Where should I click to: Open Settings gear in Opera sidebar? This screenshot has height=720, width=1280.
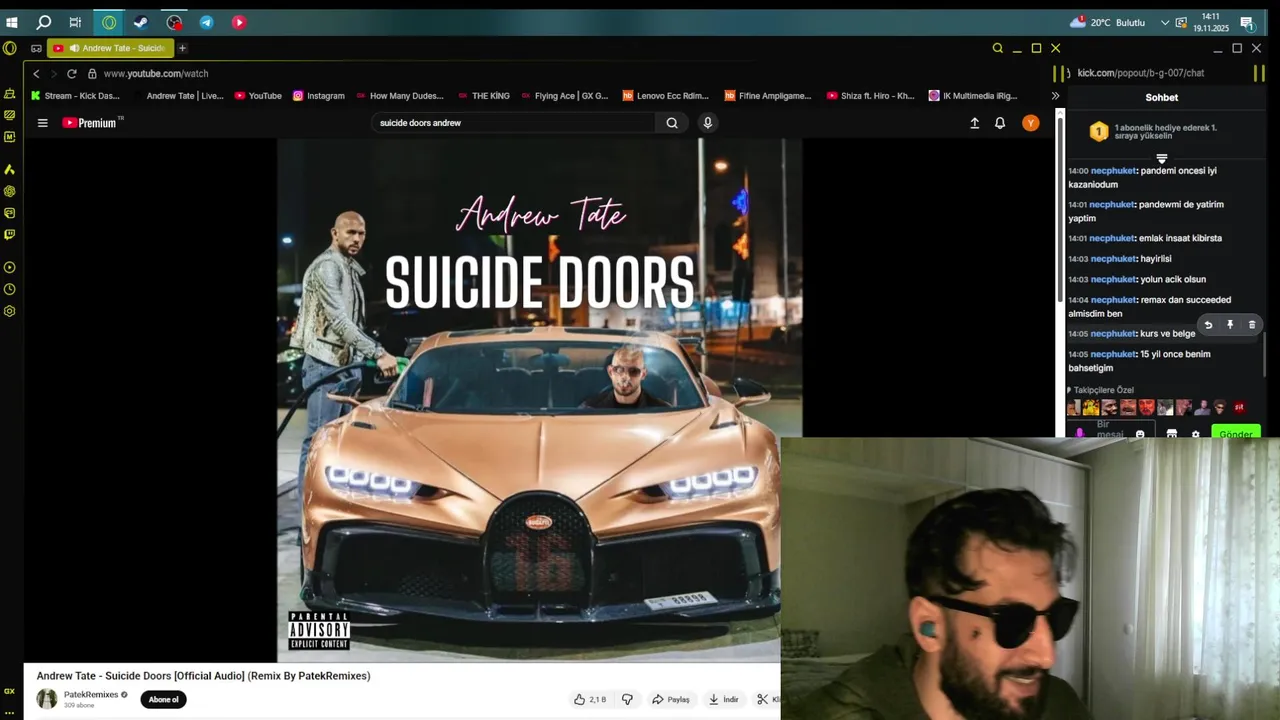click(x=9, y=311)
